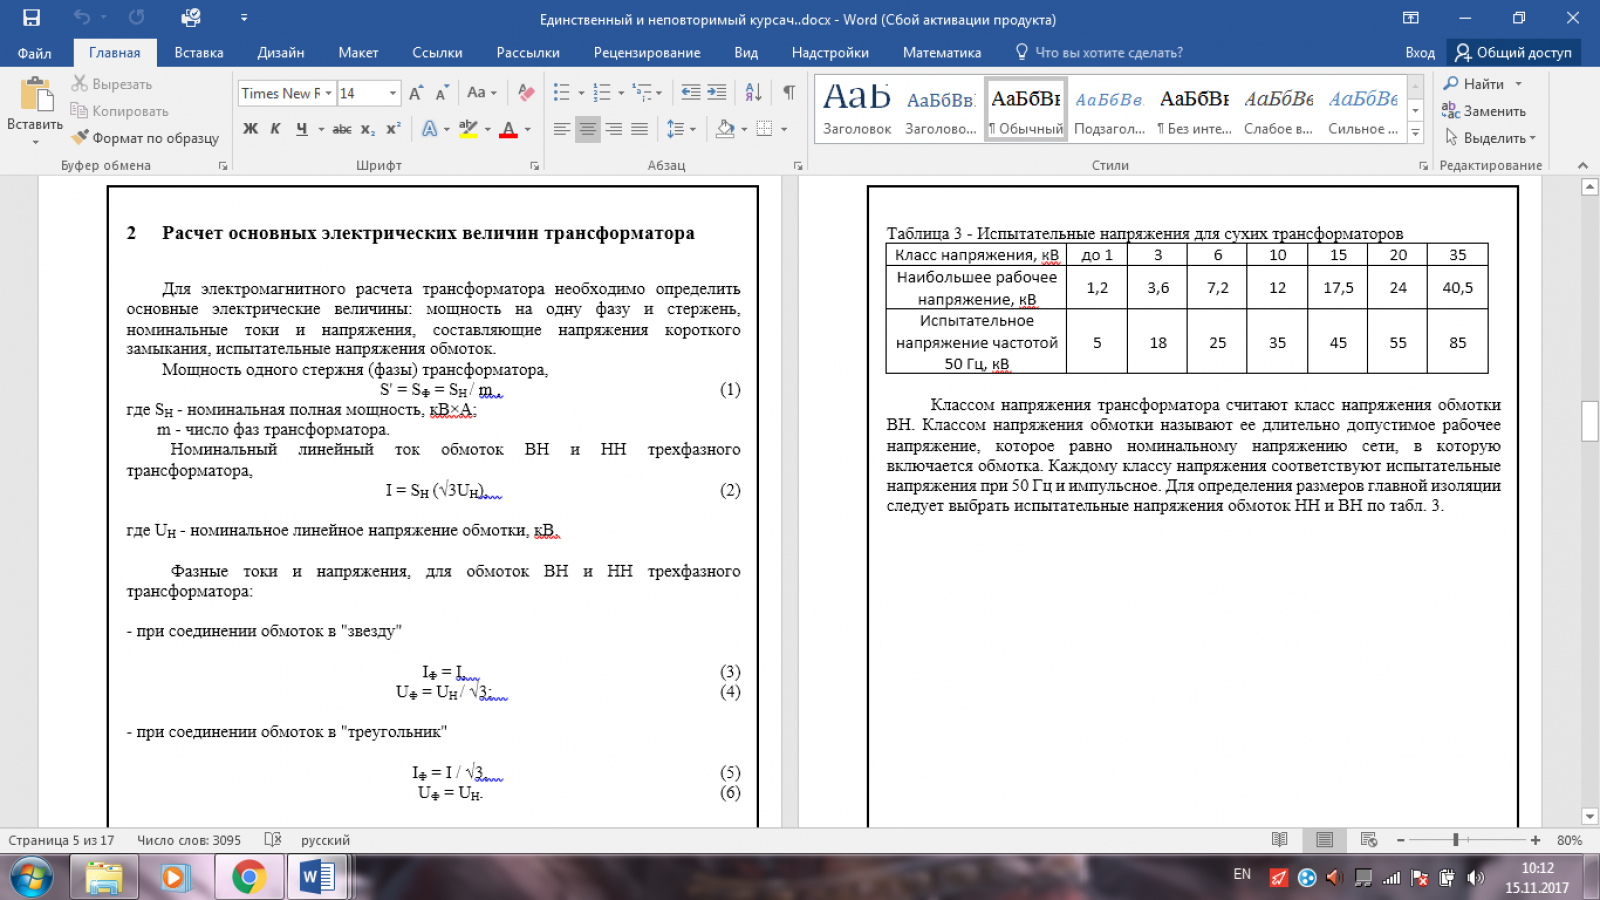Viewport: 1600px width, 900px height.
Task: Switch to Дизайн ribbon tab
Action: pos(281,53)
